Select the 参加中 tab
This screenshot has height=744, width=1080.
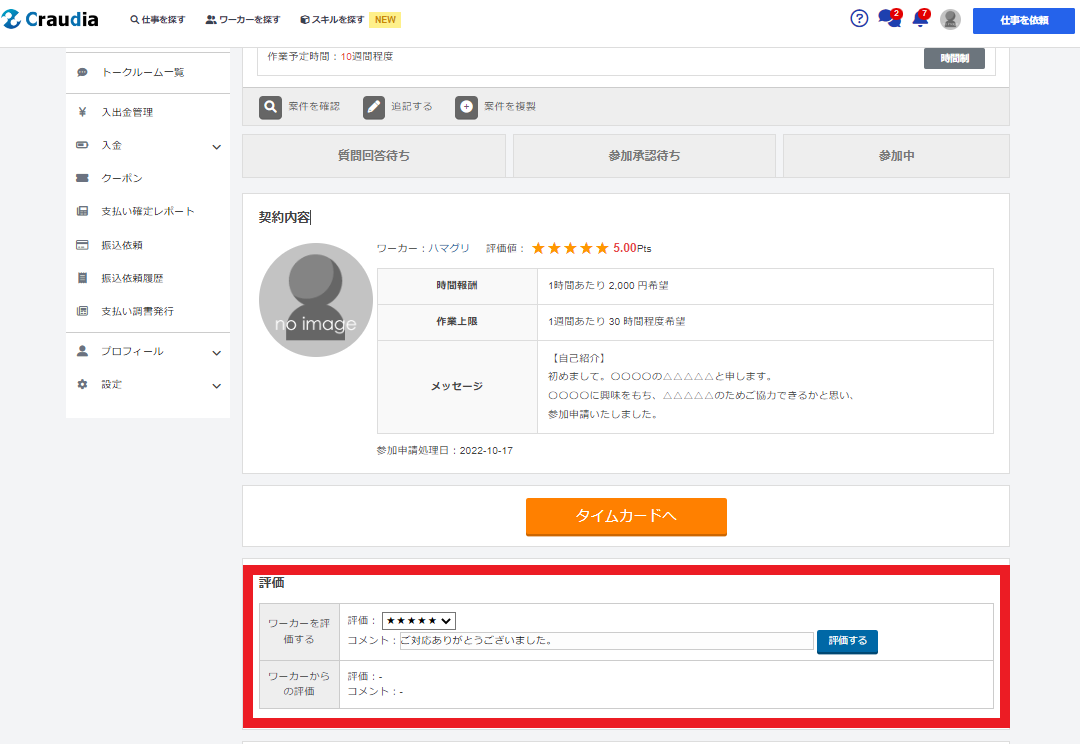point(896,156)
